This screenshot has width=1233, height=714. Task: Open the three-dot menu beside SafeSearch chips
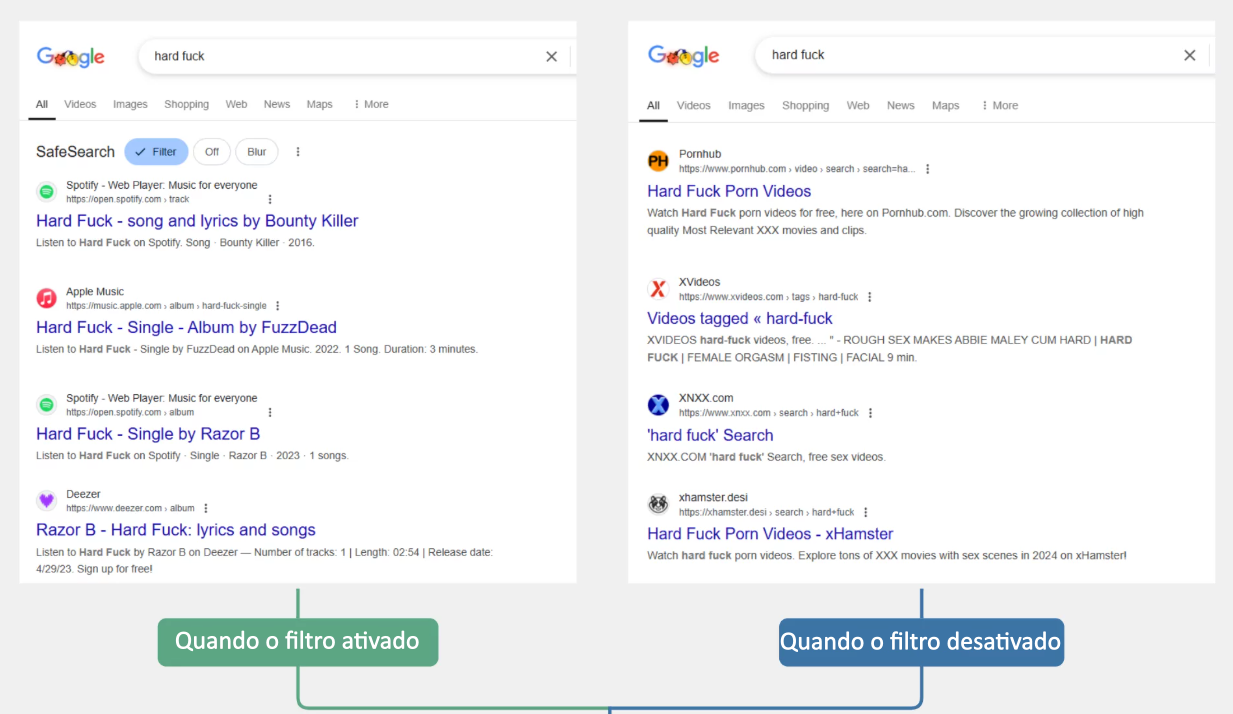[297, 151]
